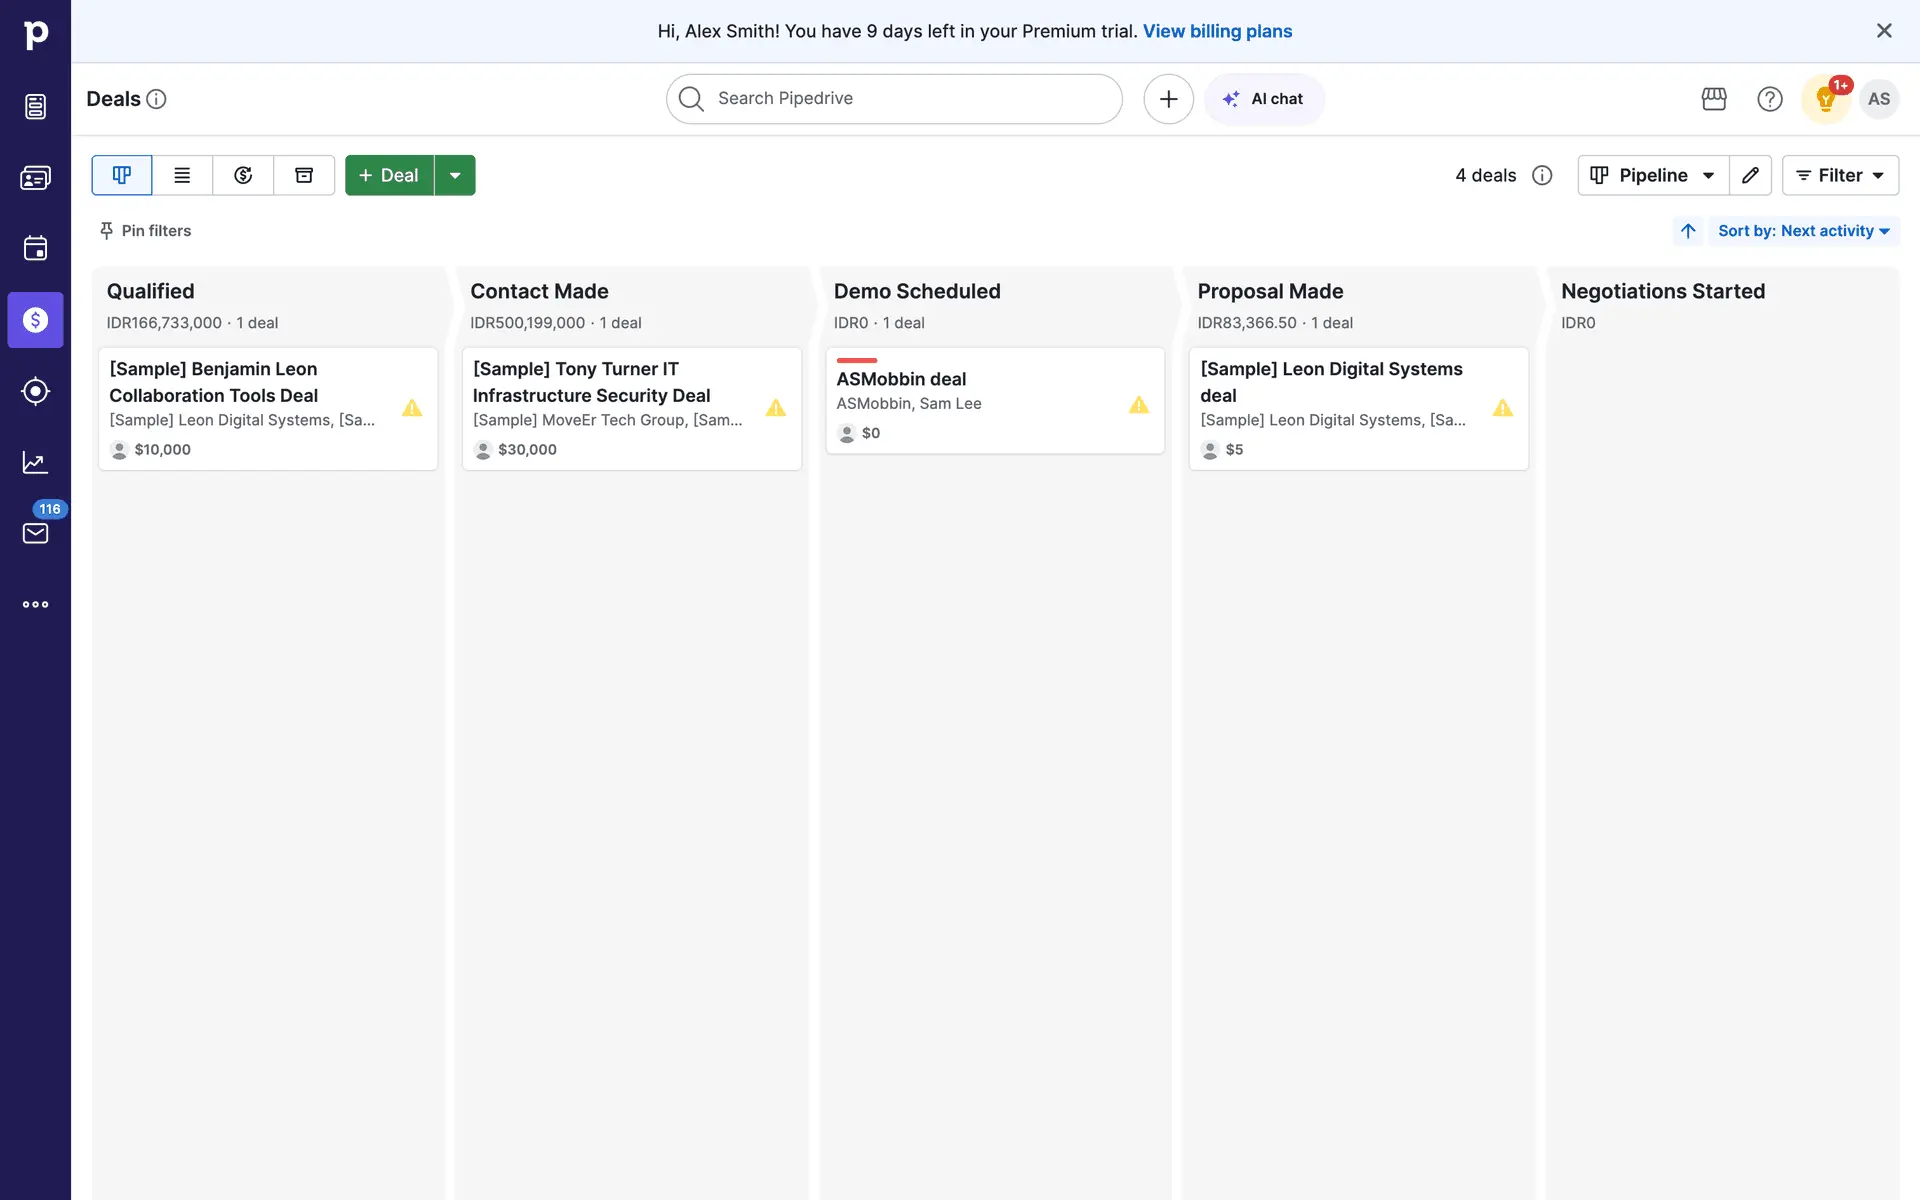
Task: Open the Marketplace store icon
Action: 1714,99
